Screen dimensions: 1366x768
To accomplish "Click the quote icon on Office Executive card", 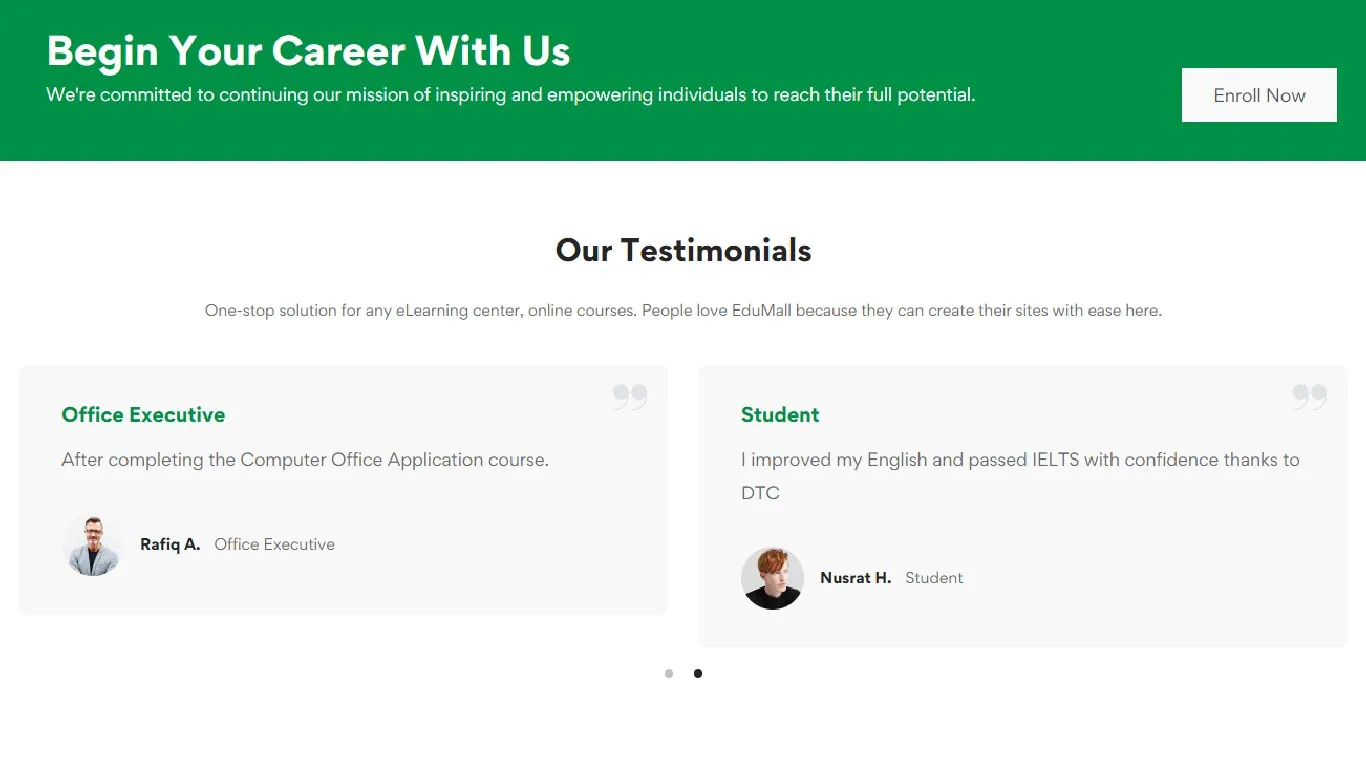I will [630, 397].
